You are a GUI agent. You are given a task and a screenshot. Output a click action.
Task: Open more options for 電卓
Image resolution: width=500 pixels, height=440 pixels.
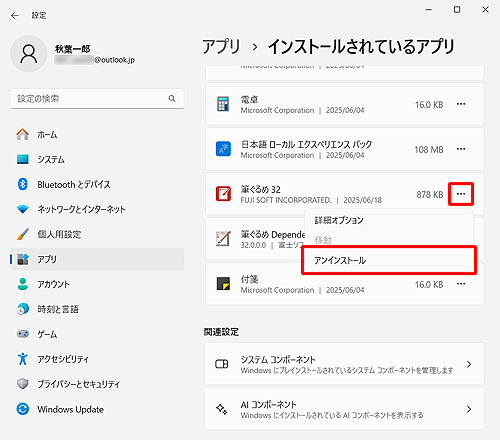461,104
